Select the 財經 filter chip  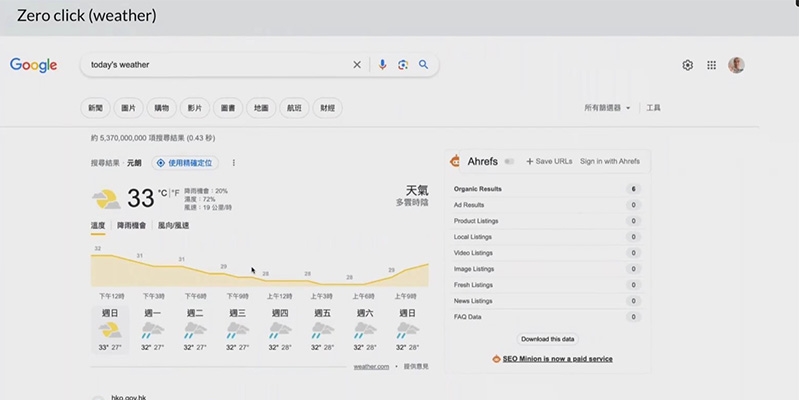[x=328, y=108]
